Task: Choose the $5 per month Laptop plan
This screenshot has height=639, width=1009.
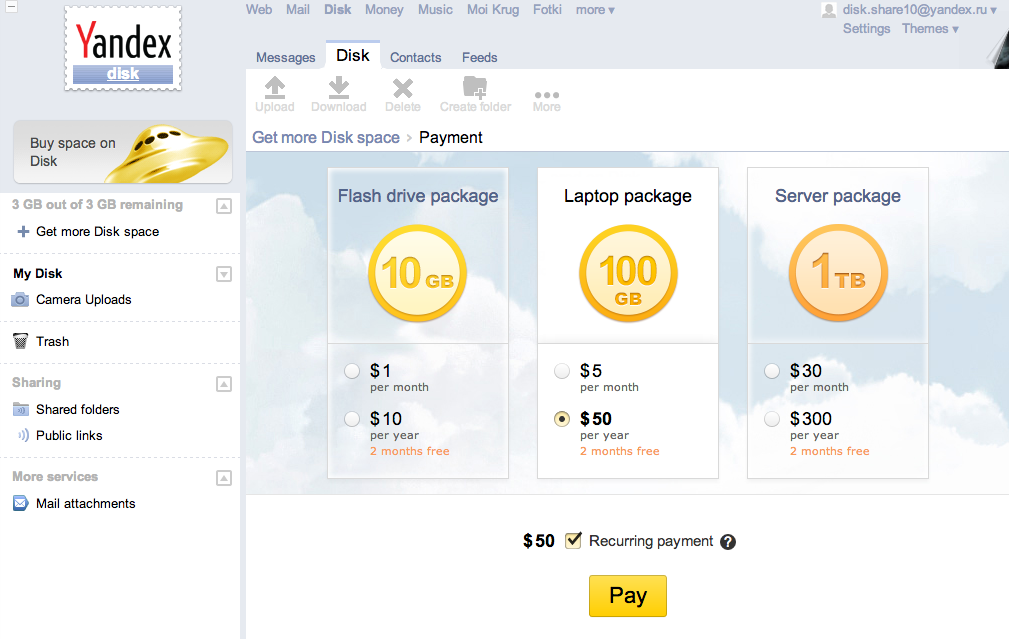Action: point(562,371)
